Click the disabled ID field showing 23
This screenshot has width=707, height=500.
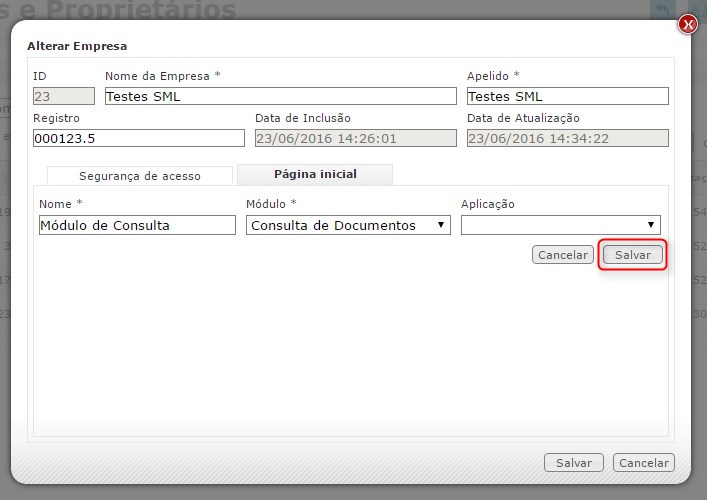[x=64, y=96]
